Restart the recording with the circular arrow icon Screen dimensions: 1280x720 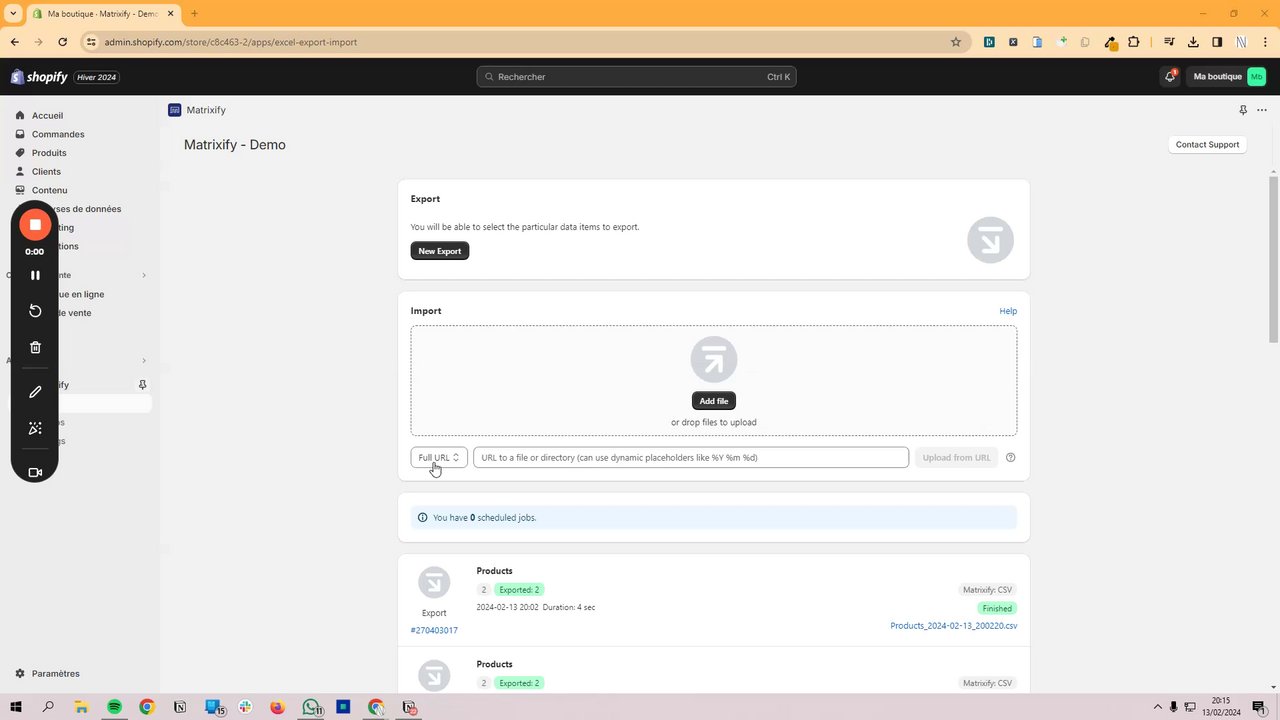coord(35,311)
